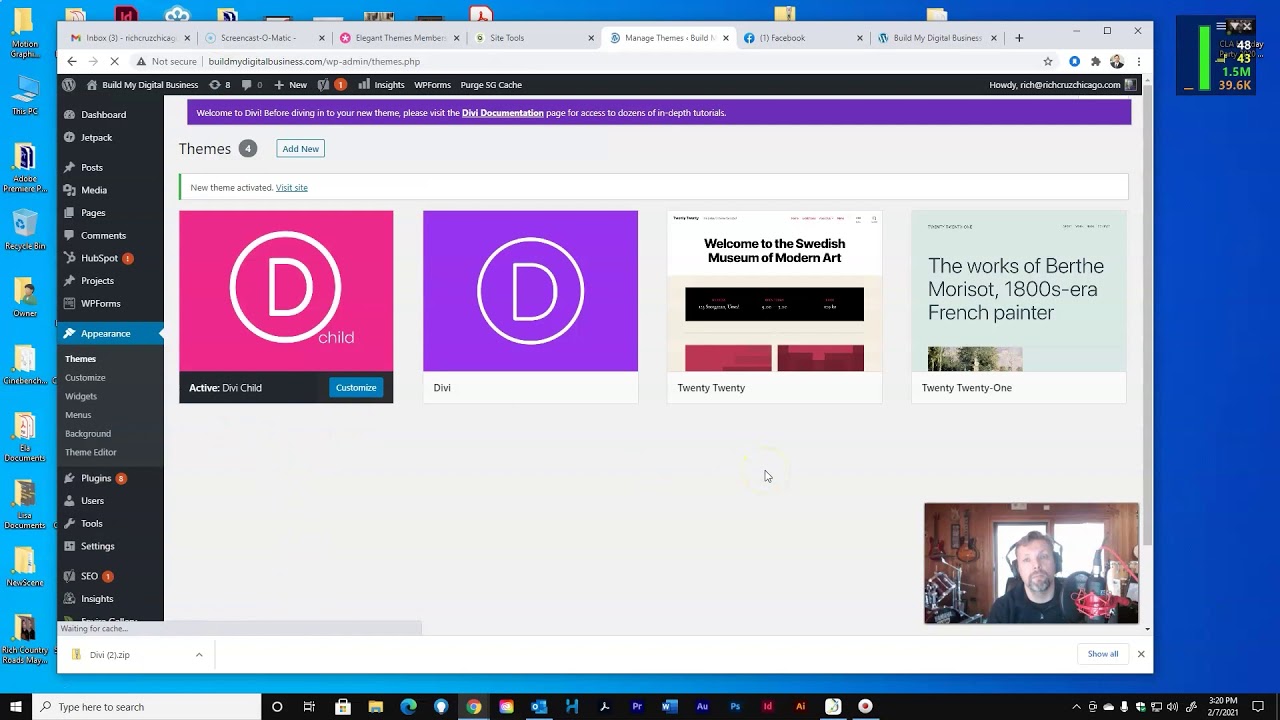Open Premiere Pro from the taskbar
This screenshot has height=720, width=1280.
pyautogui.click(x=637, y=707)
